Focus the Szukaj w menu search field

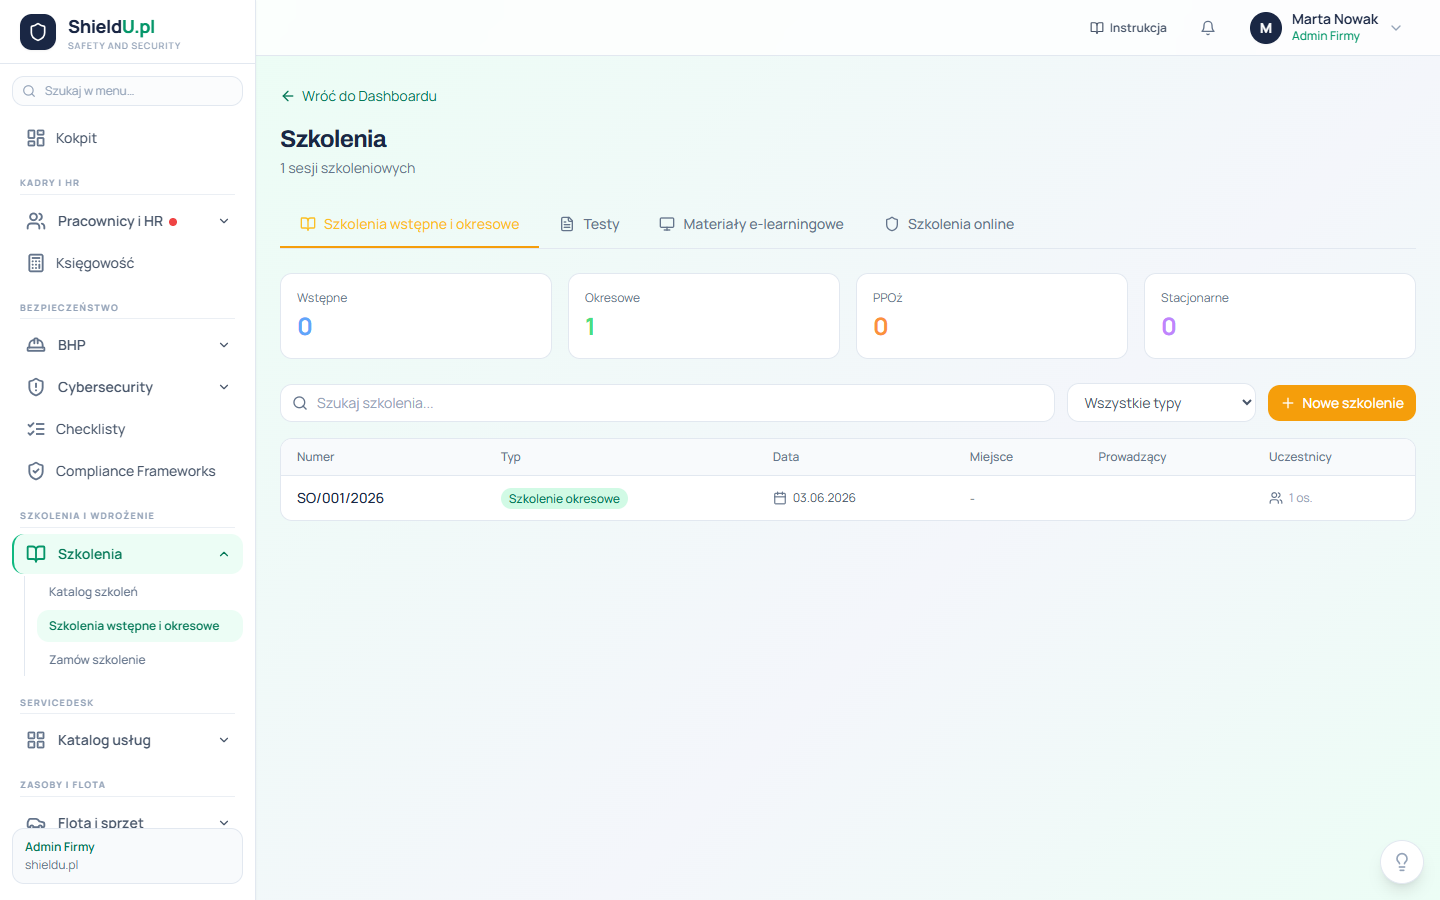127,91
